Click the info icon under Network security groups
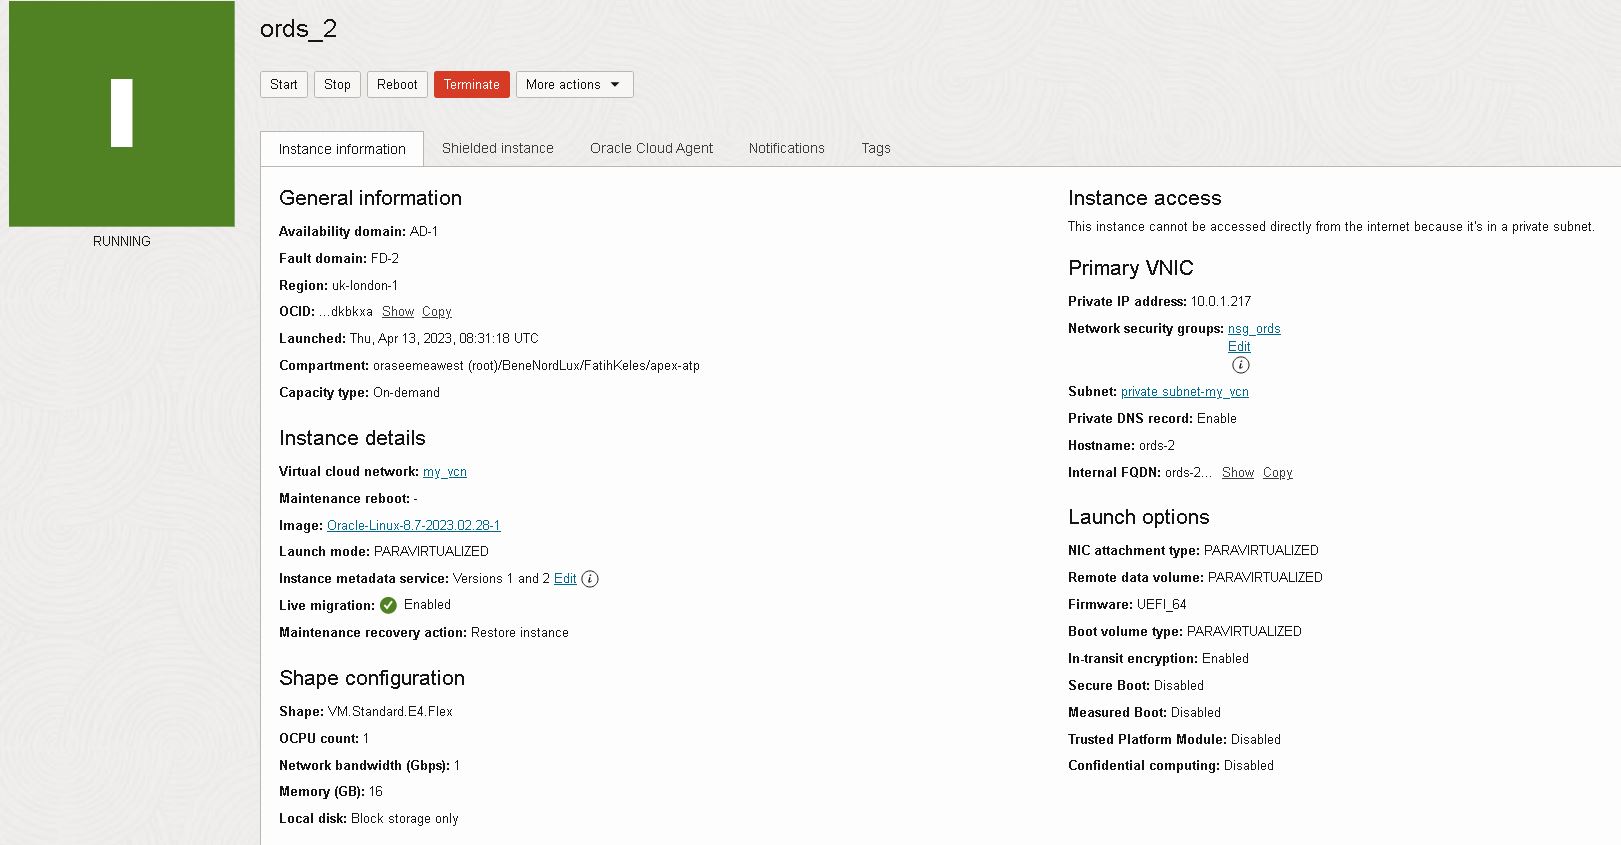Viewport: 1621px width, 845px height. (x=1240, y=365)
